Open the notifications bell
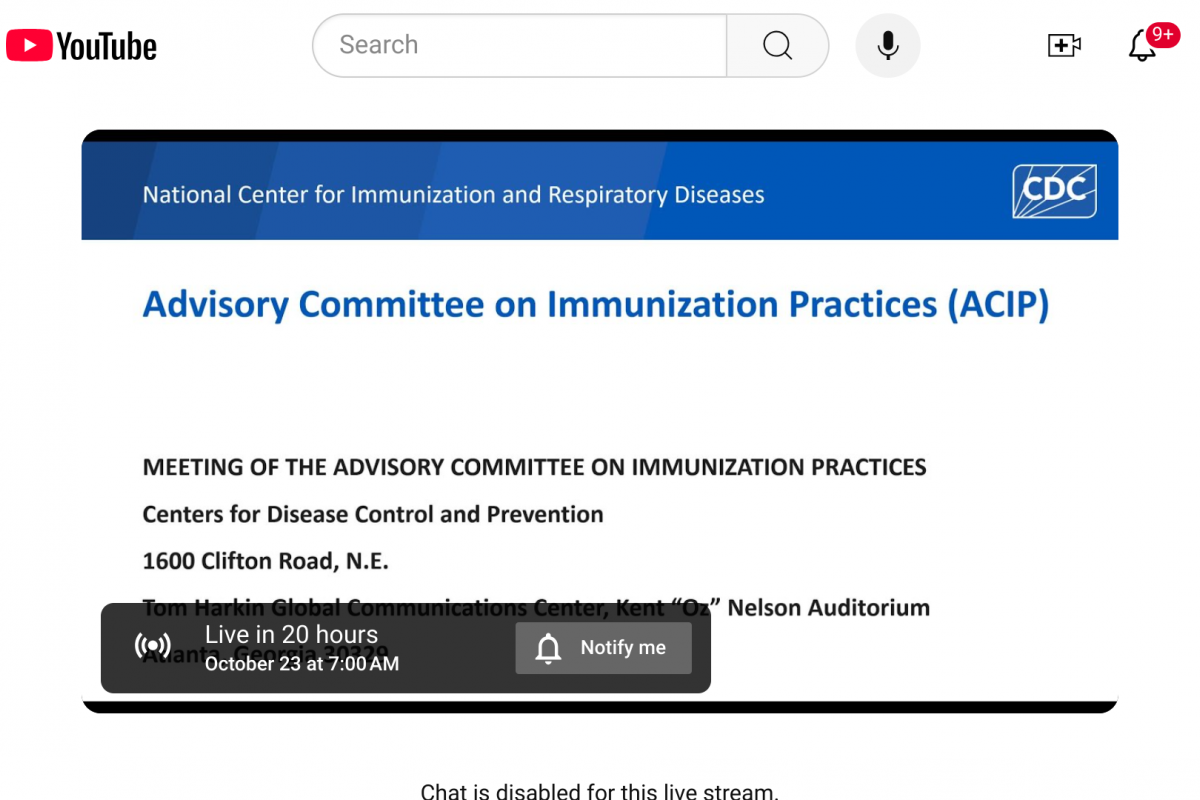 1141,47
